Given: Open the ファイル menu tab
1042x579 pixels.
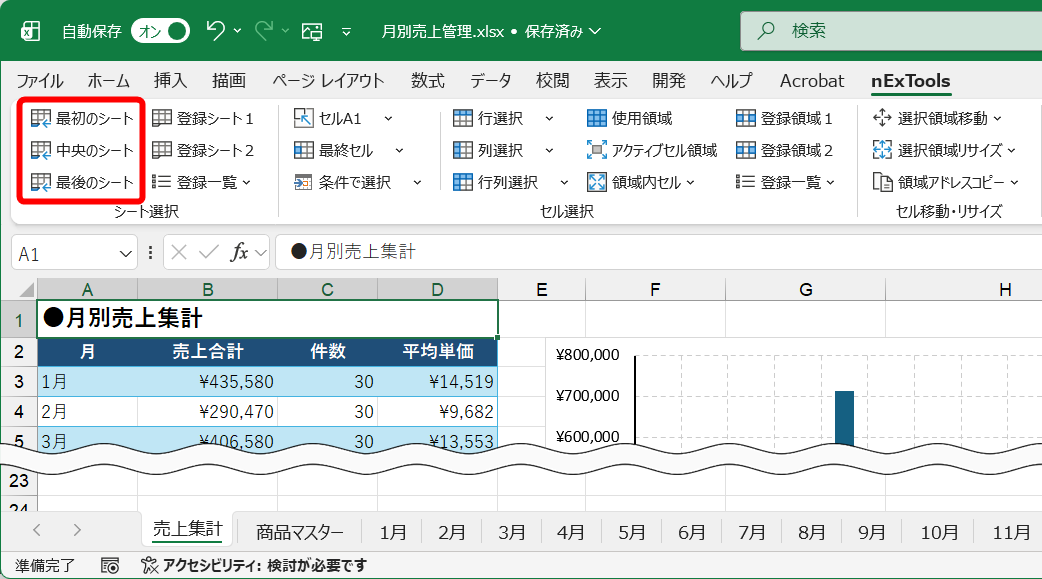Looking at the screenshot, I should click(x=40, y=81).
